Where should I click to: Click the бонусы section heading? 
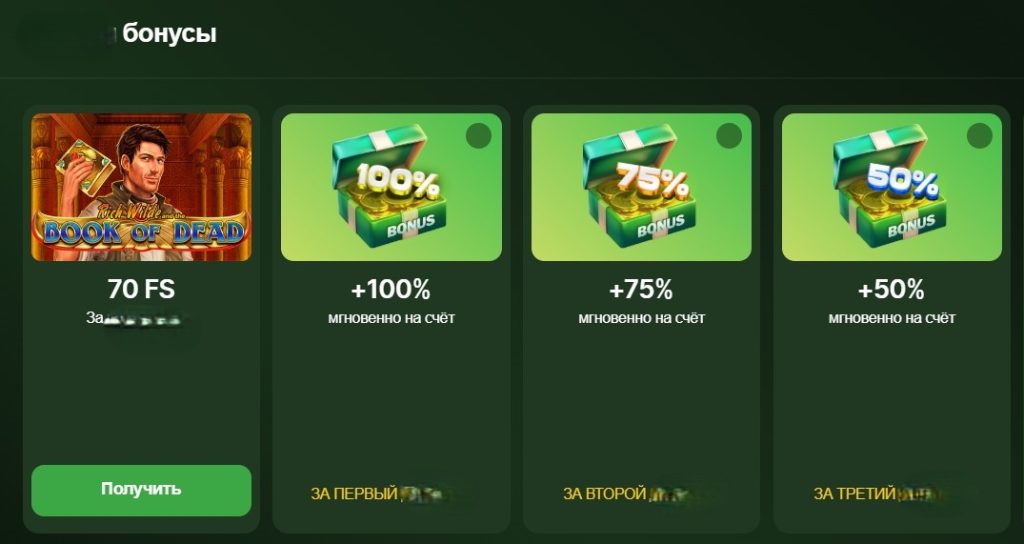pyautogui.click(x=169, y=34)
